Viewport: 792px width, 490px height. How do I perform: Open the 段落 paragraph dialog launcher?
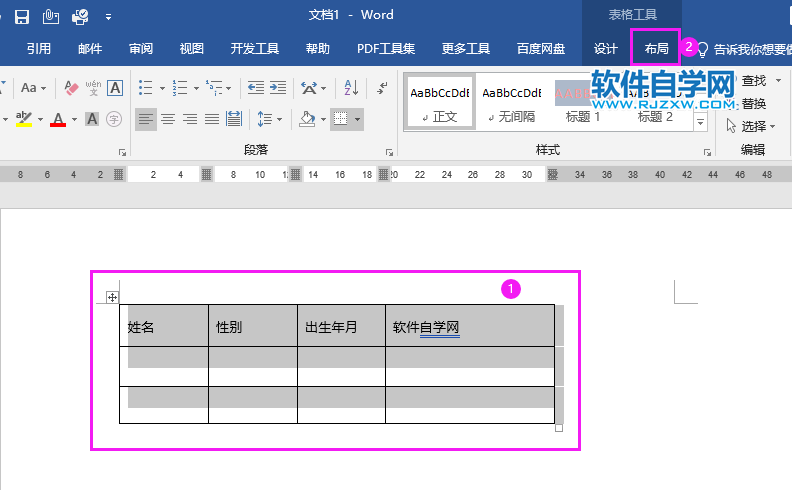coord(389,152)
